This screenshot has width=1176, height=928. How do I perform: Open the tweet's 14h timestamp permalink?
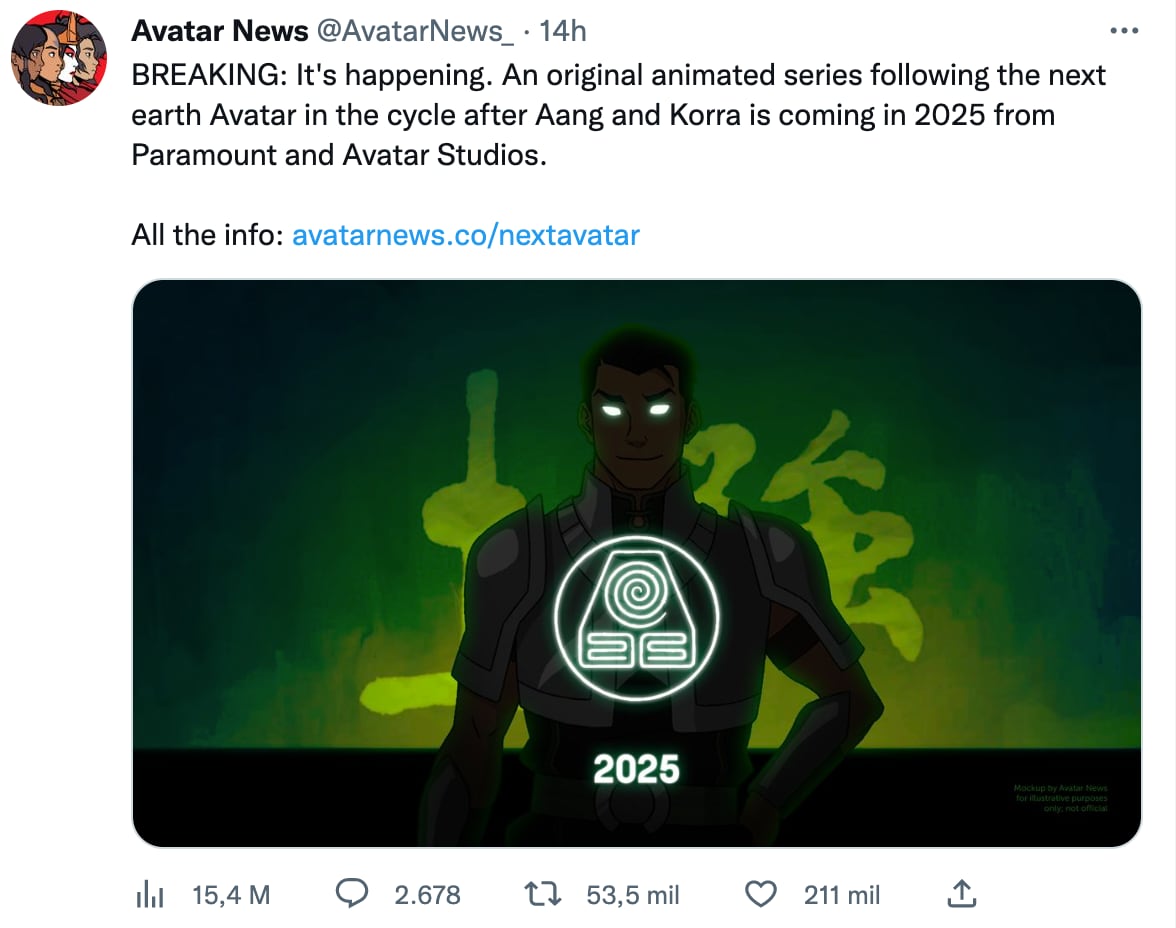562,32
